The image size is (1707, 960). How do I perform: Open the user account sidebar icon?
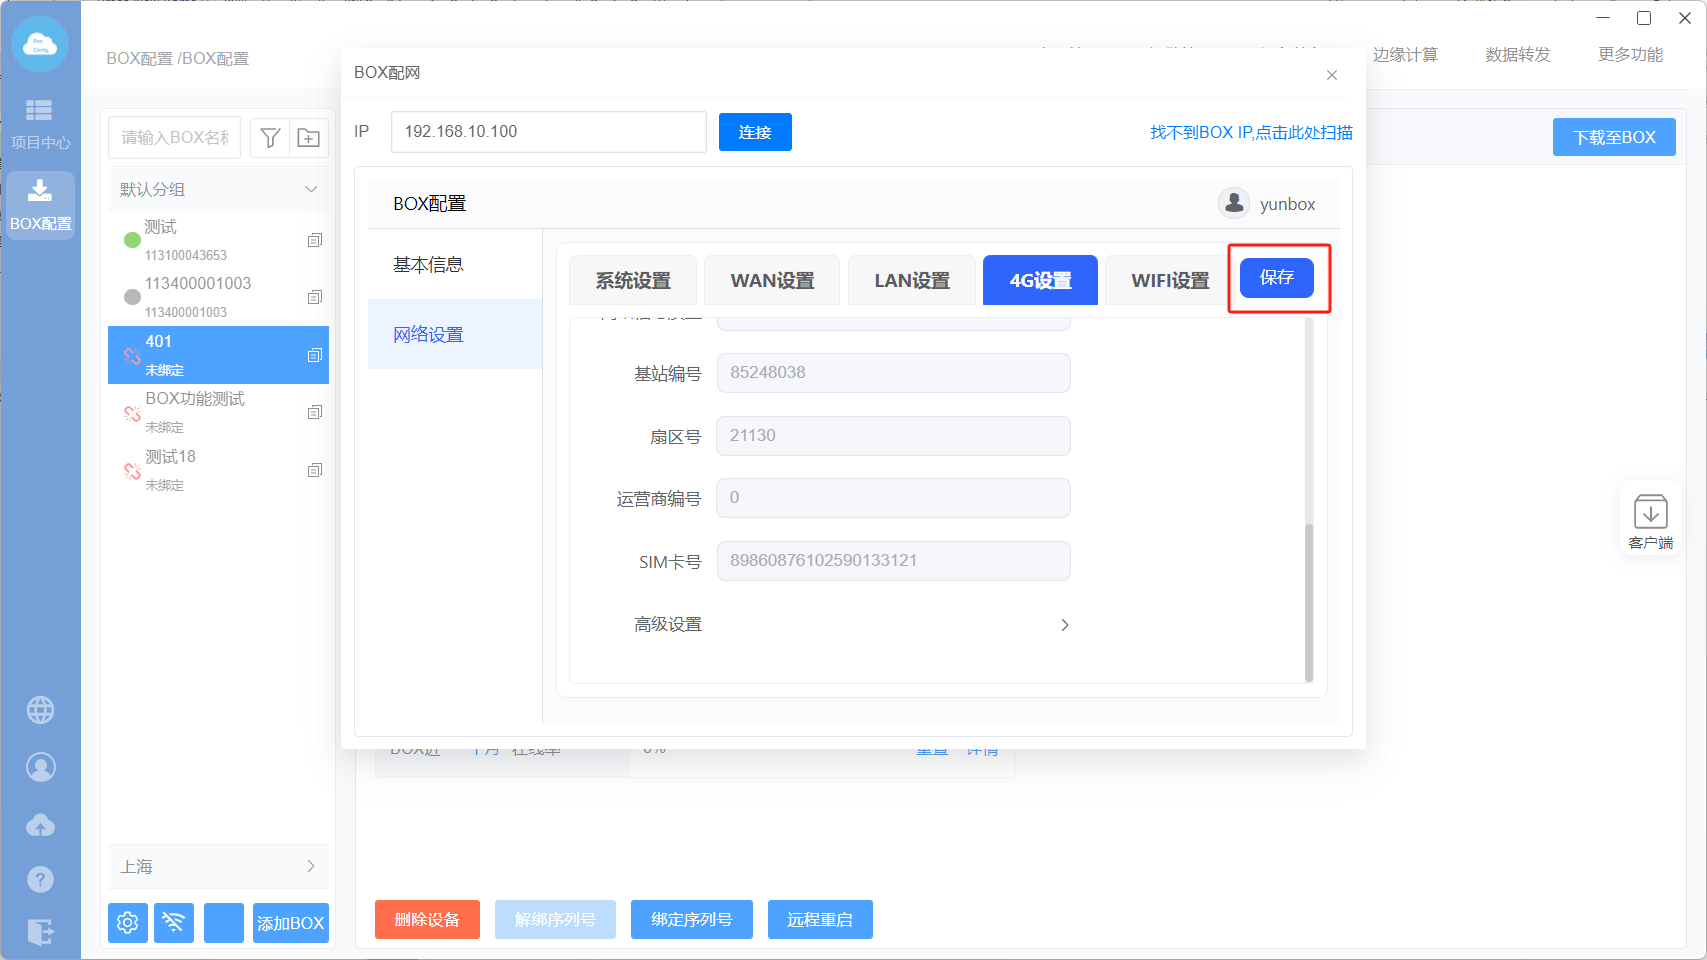[x=40, y=767]
